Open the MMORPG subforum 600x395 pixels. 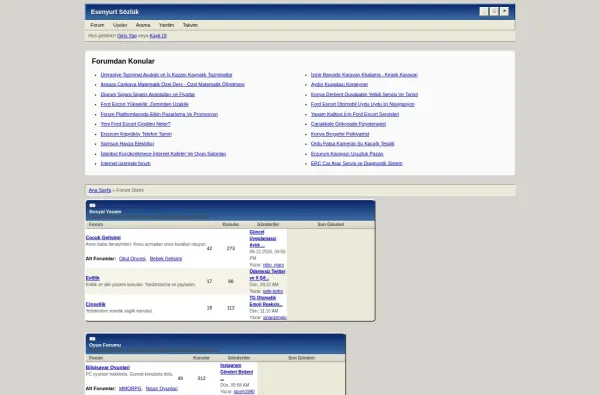[130, 388]
